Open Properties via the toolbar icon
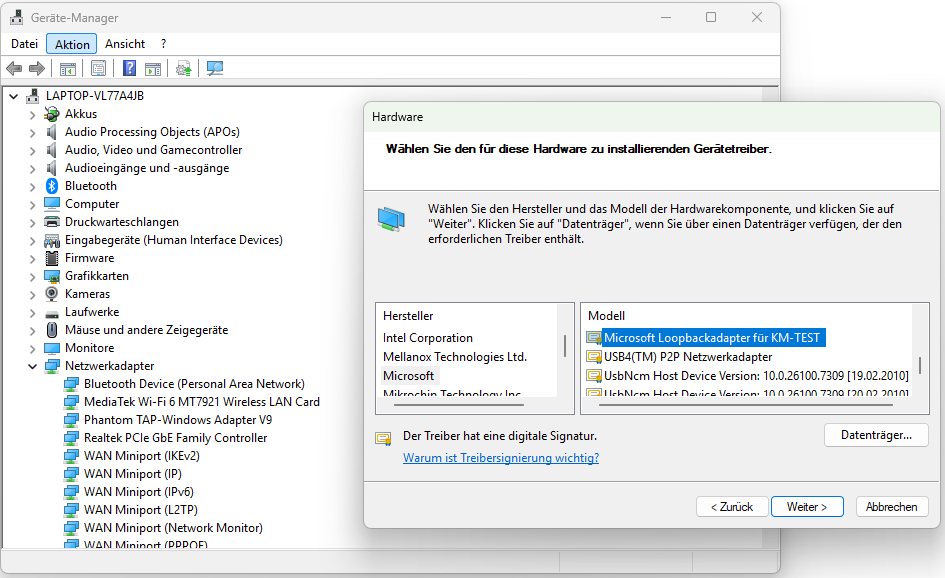945x578 pixels. (98, 68)
